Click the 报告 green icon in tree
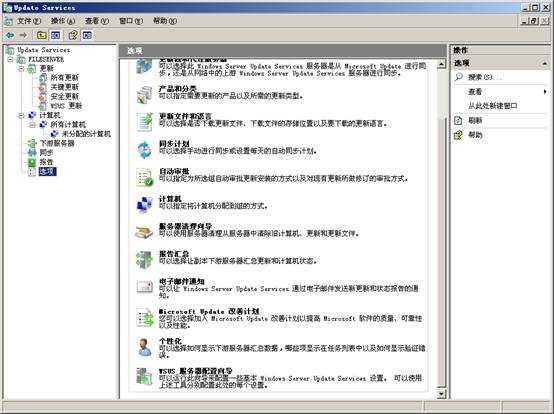The height and width of the screenshot is (414, 554). pos(32,162)
